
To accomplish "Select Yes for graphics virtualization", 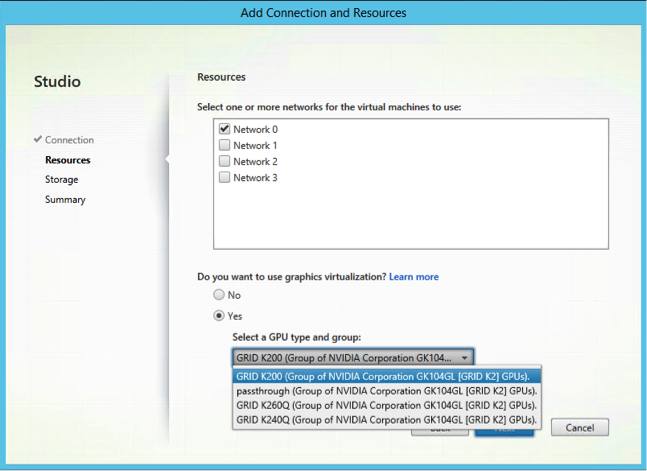I will click(219, 315).
